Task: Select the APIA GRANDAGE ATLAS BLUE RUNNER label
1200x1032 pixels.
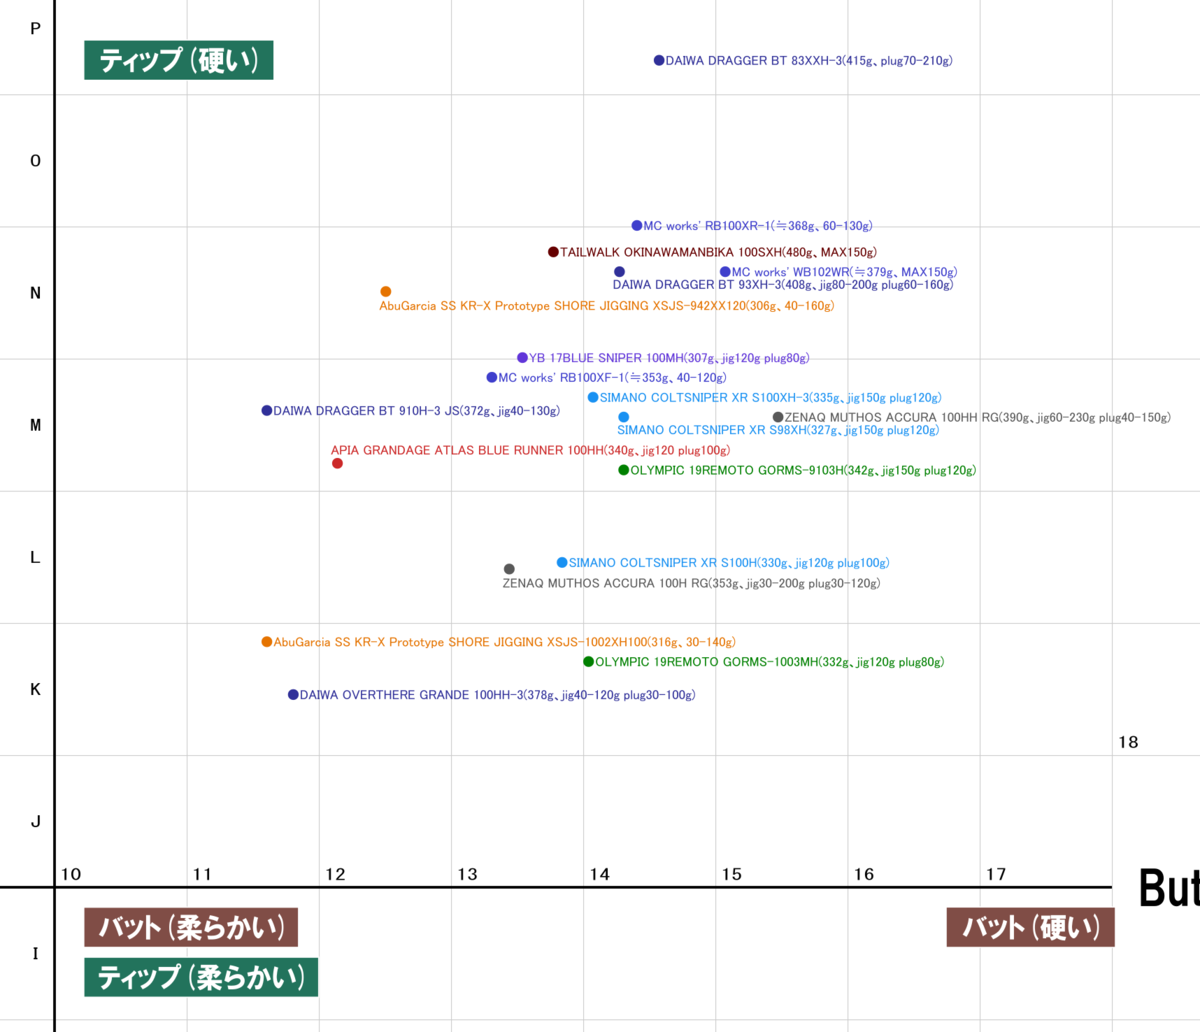Action: [x=531, y=451]
